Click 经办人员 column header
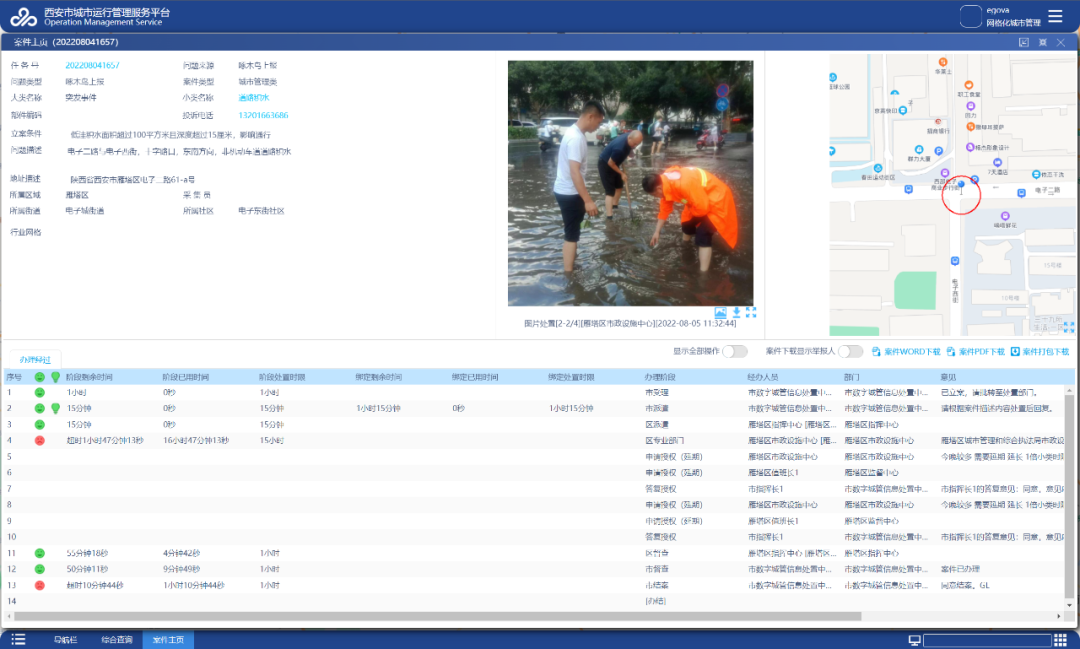The image size is (1080, 649). (762, 377)
